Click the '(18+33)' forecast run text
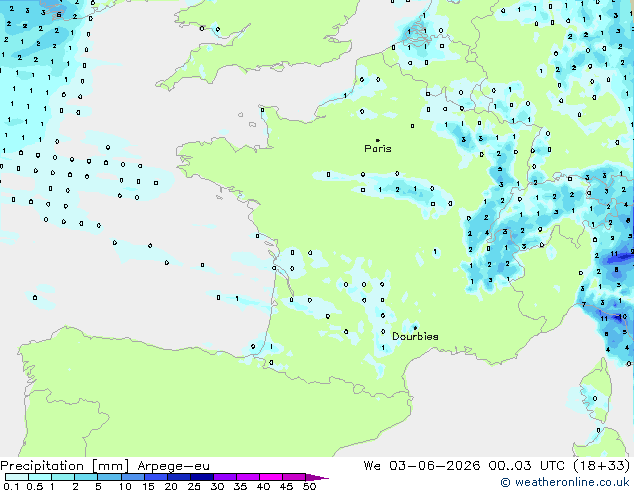The image size is (634, 490). (601, 466)
